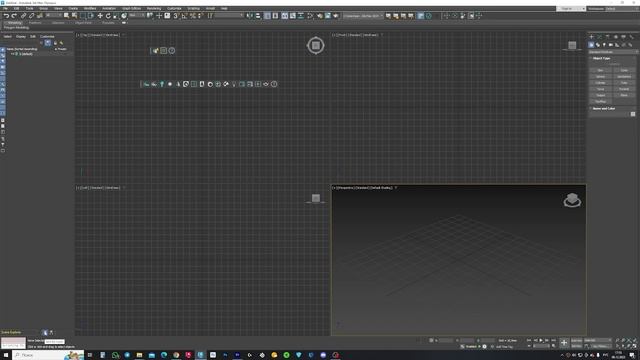Activate the Select and Move tool
The image size is (640, 360).
click(100, 16)
